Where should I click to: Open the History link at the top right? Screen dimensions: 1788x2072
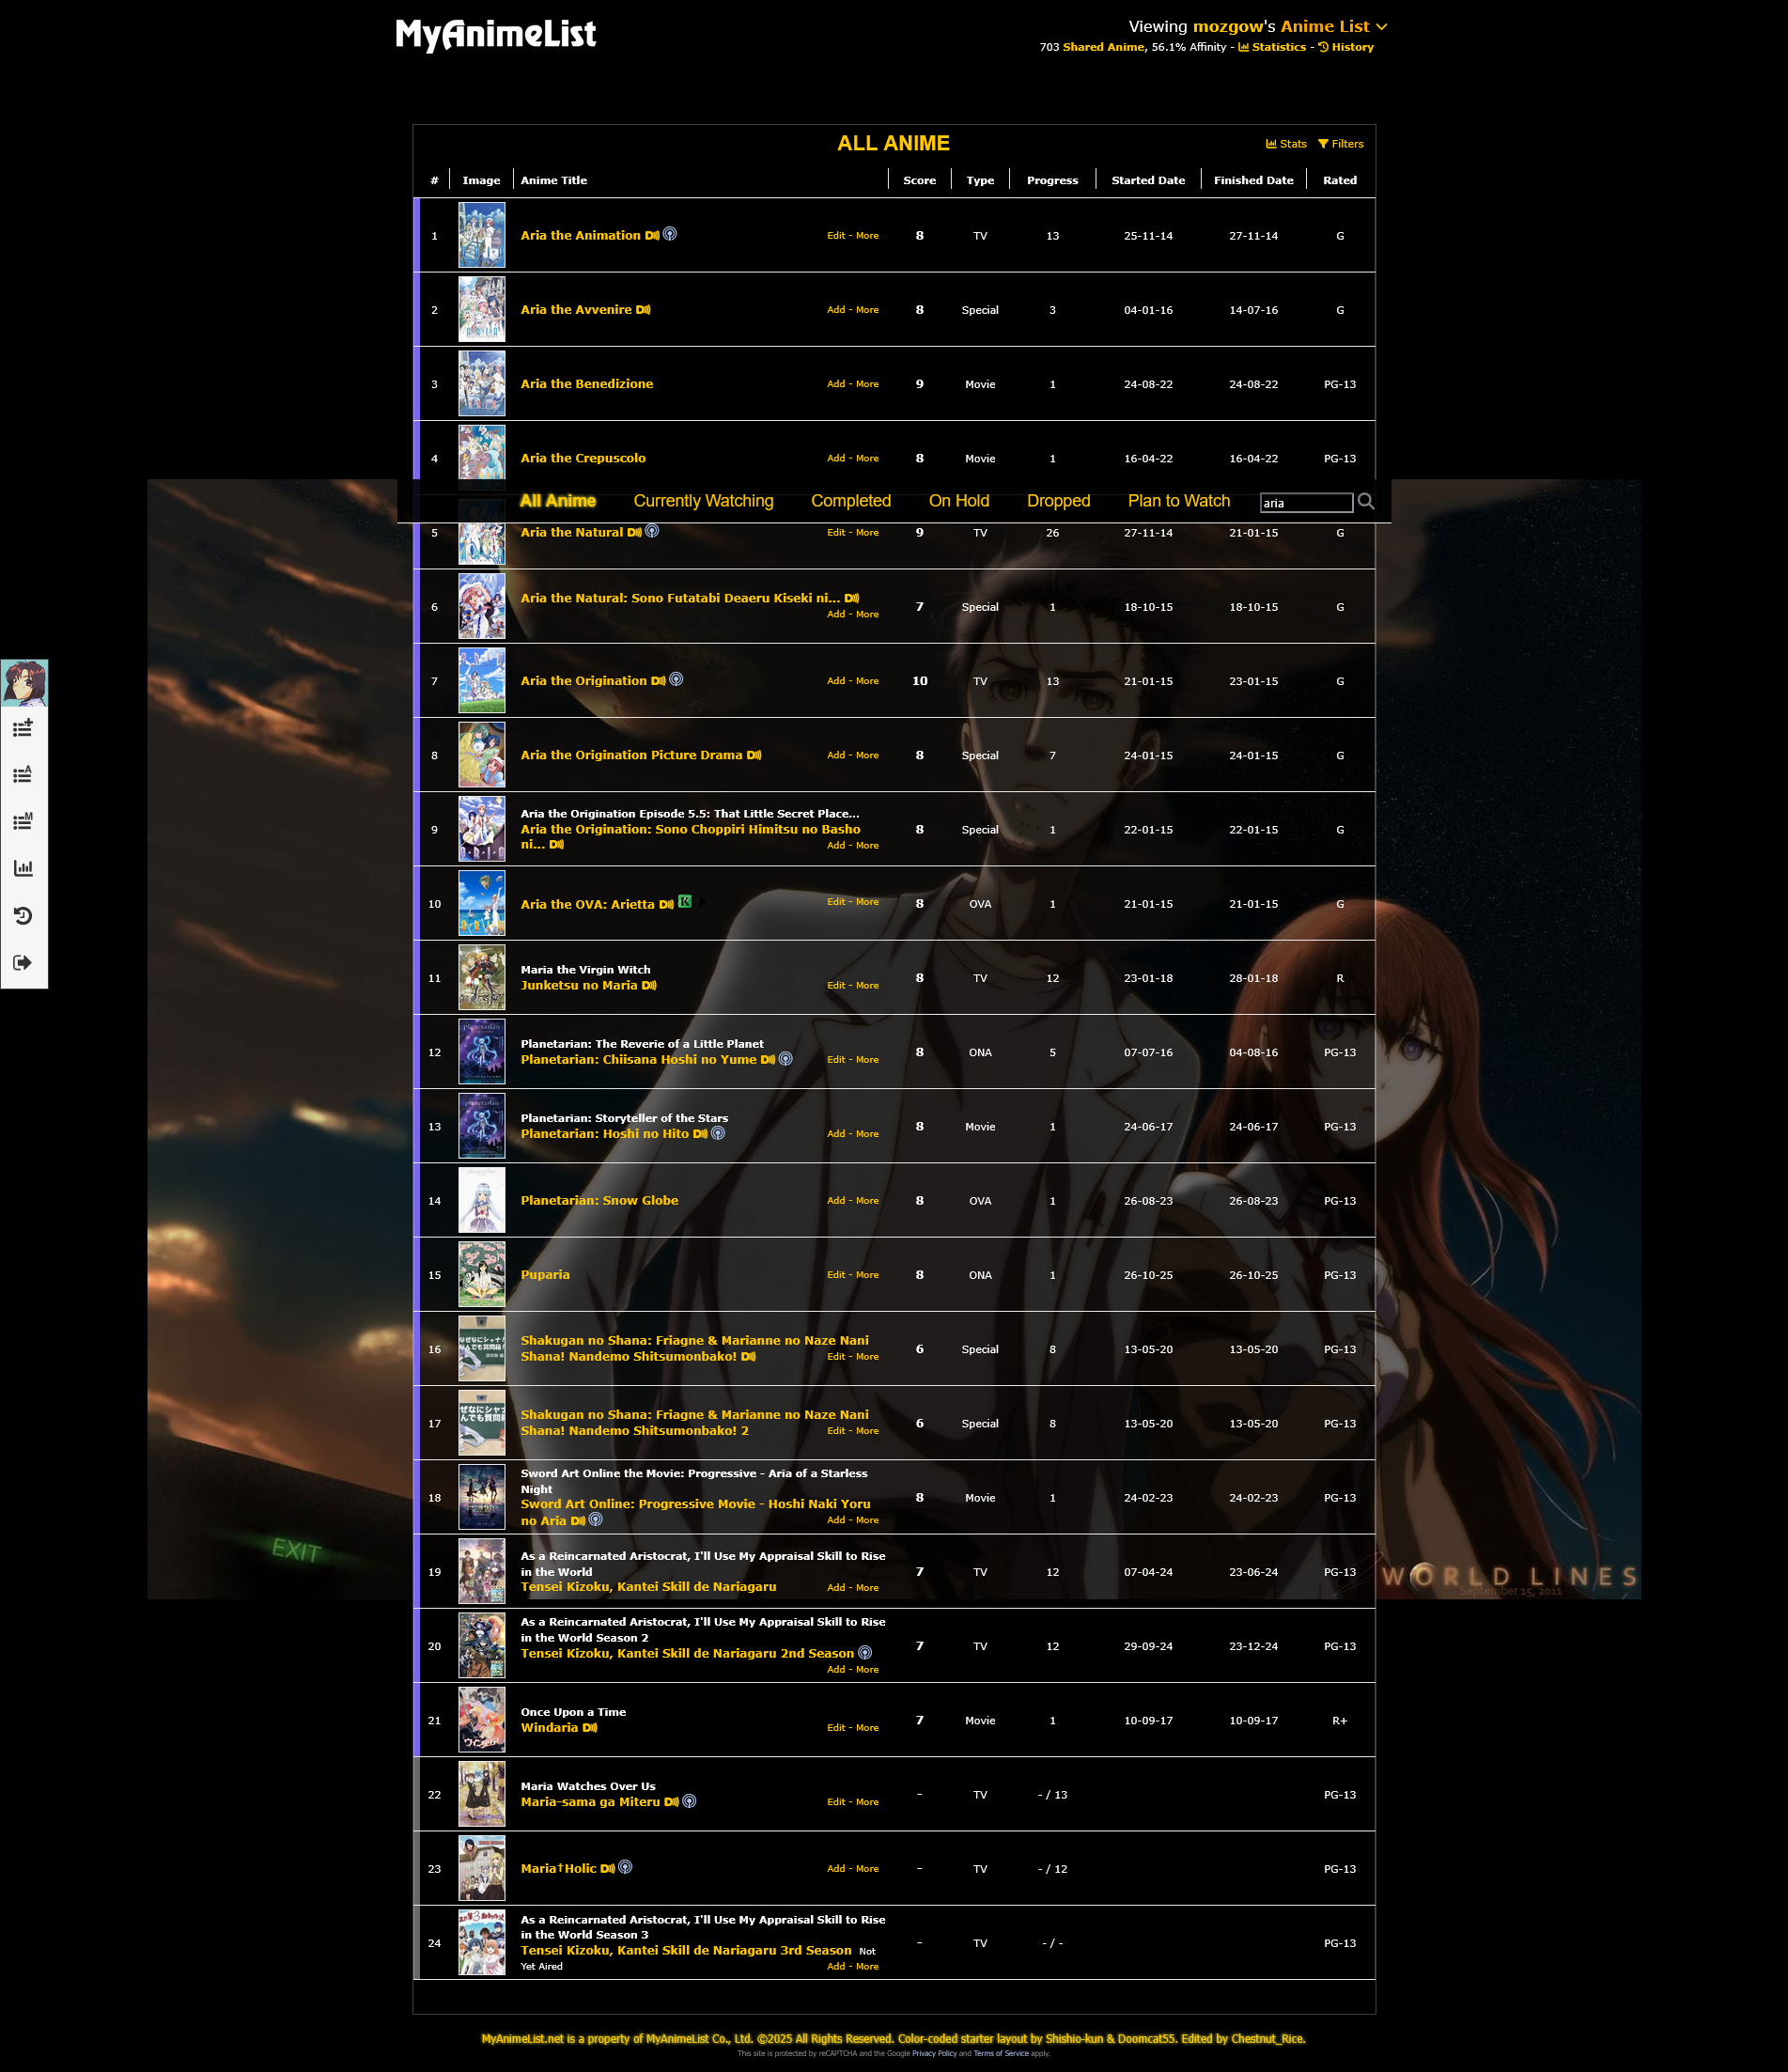point(1346,47)
